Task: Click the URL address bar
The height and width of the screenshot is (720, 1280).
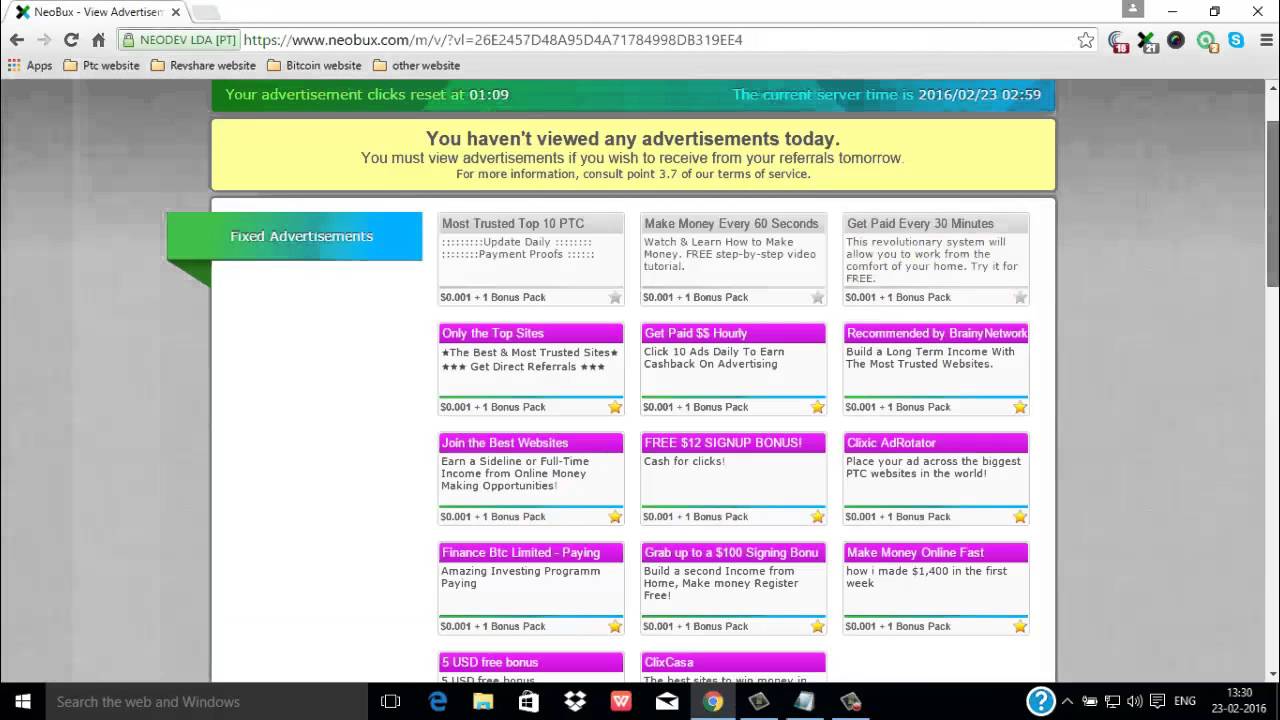Action: click(655, 40)
